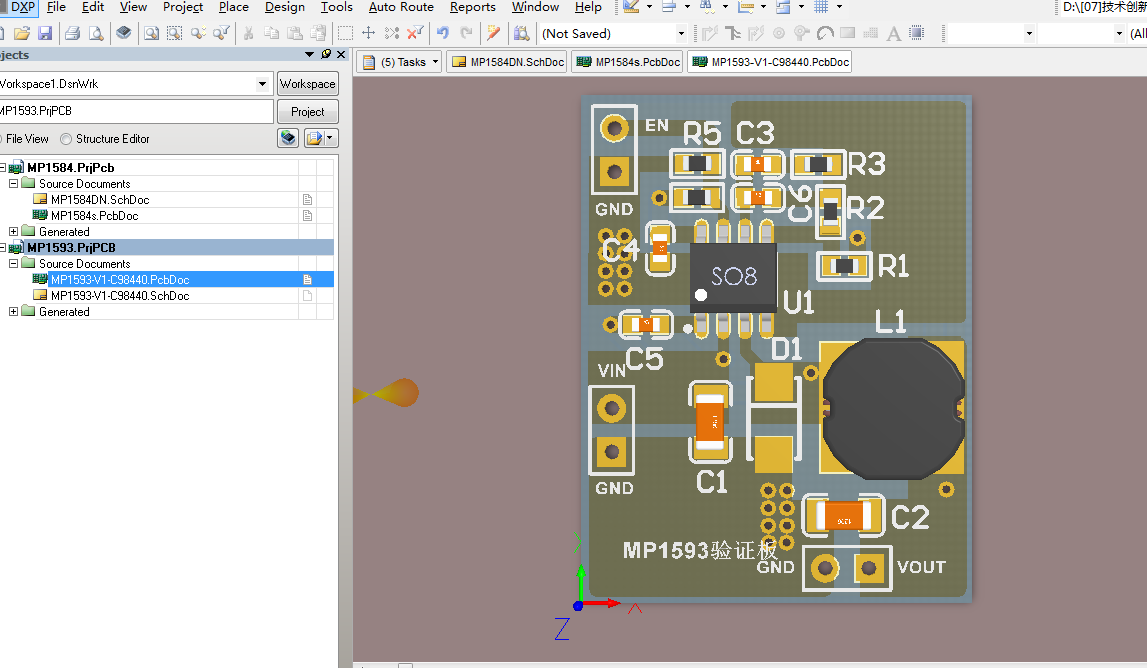Open the Help menu

point(588,7)
